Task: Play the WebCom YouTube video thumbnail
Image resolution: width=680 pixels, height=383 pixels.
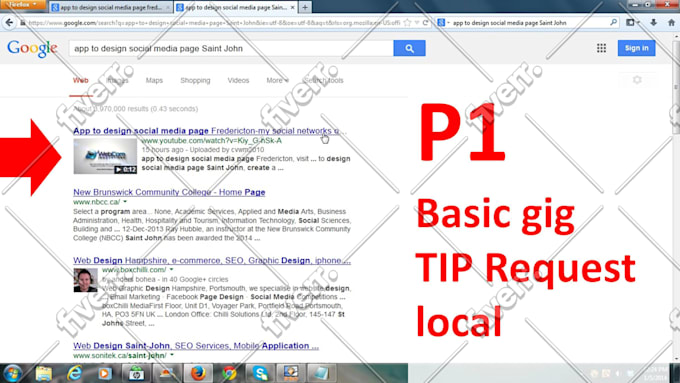Action: [105, 156]
